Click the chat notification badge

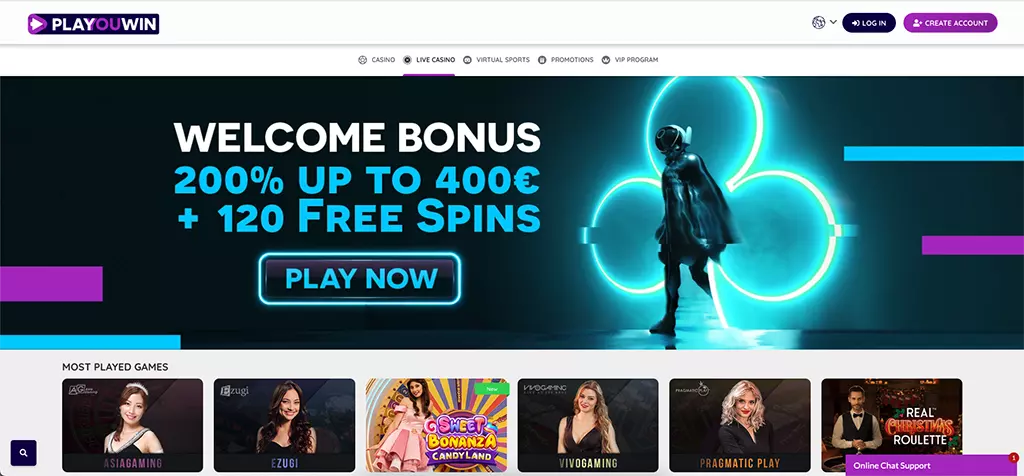click(1014, 458)
